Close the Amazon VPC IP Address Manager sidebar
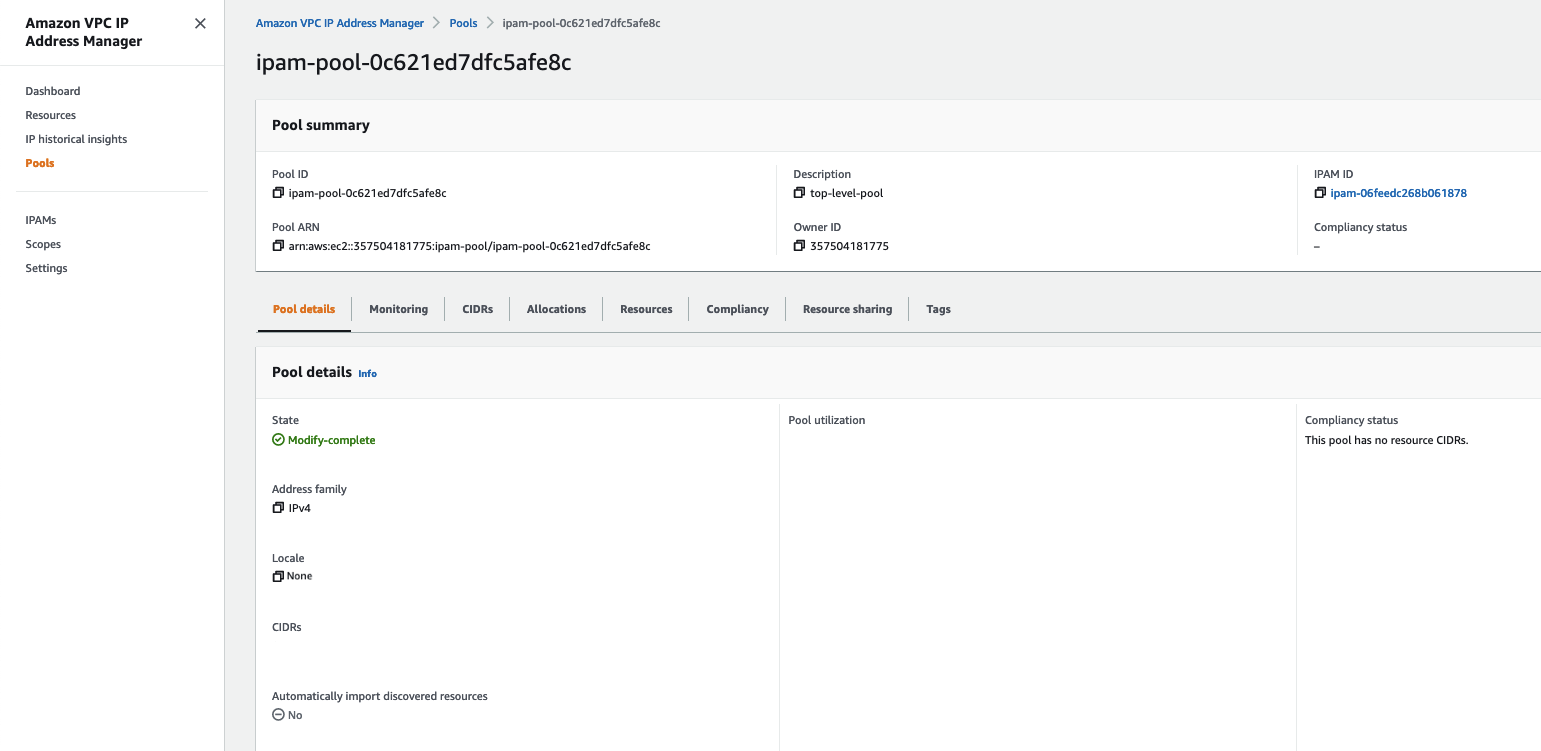 click(x=200, y=22)
